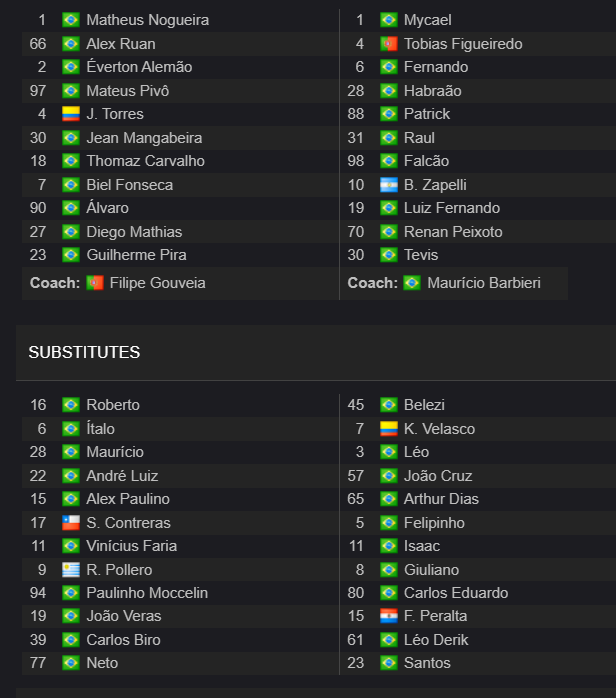Open Guilherme Pira's player link
Image resolution: width=616 pixels, height=698 pixels.
137,255
